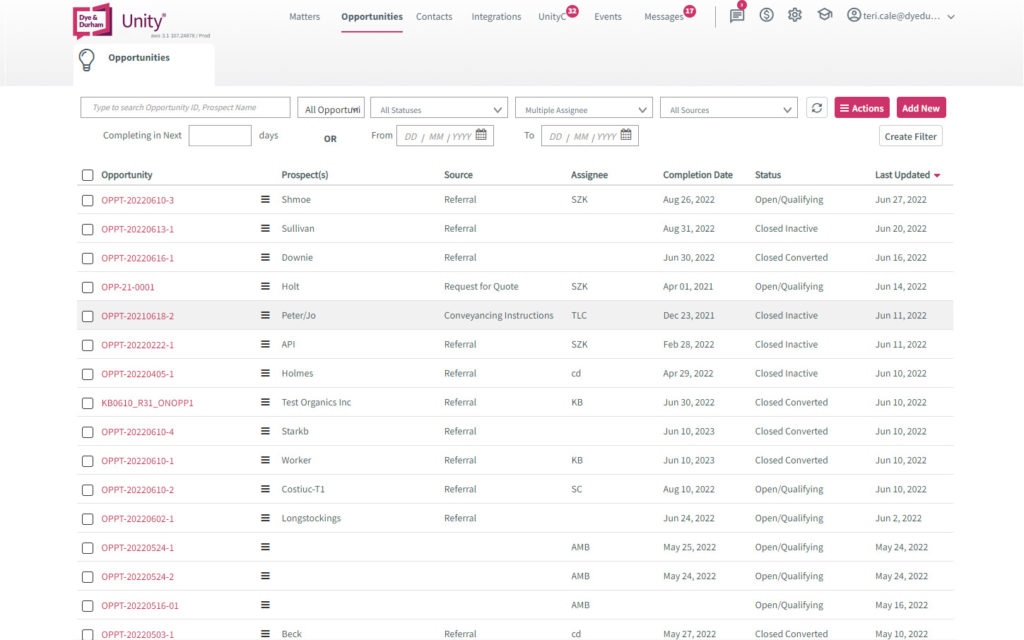The width and height of the screenshot is (1024, 640).
Task: Open the All Statuses dropdown
Action: [438, 107]
